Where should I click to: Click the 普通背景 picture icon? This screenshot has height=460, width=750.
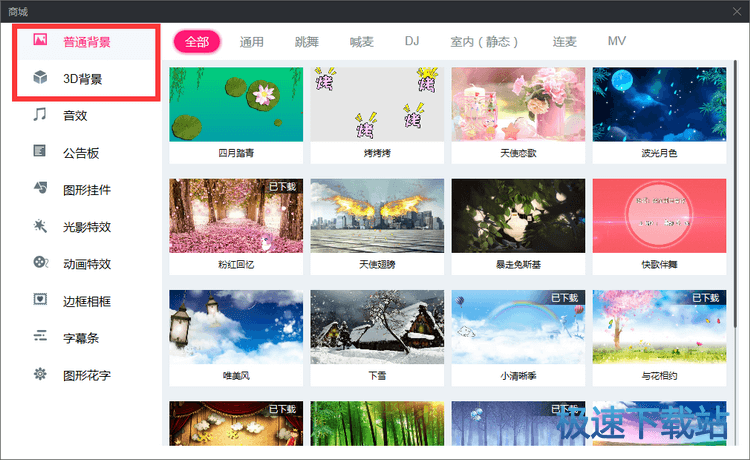point(40,40)
